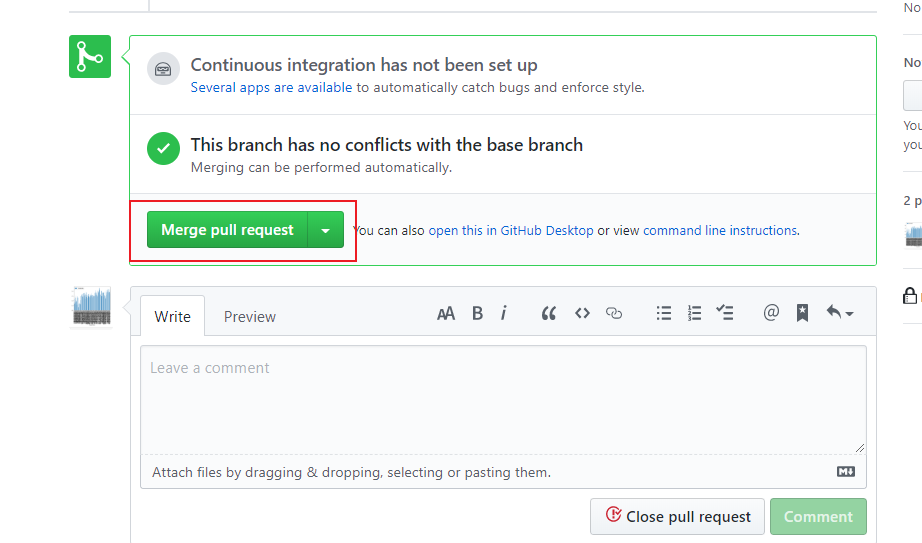View command line instructions link
This screenshot has height=543, width=922.
point(720,231)
